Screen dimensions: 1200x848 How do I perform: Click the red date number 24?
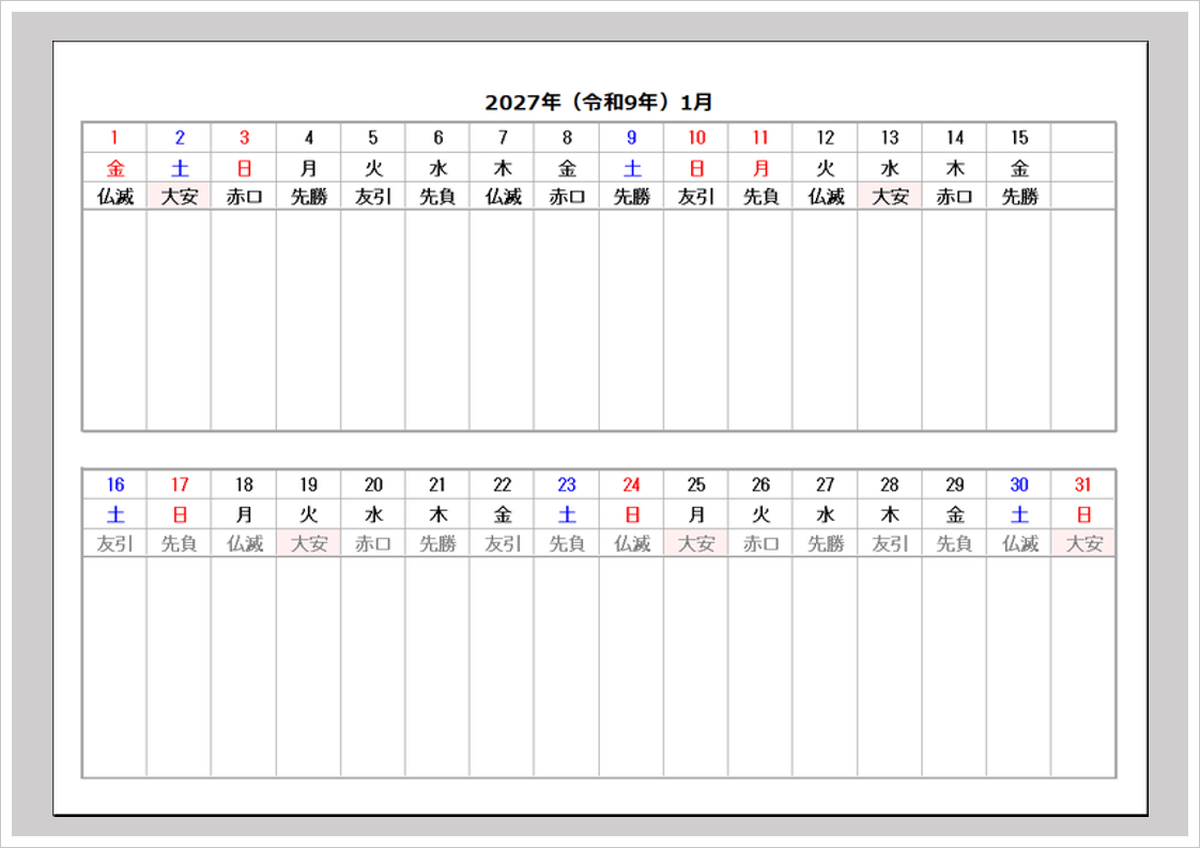click(x=631, y=485)
